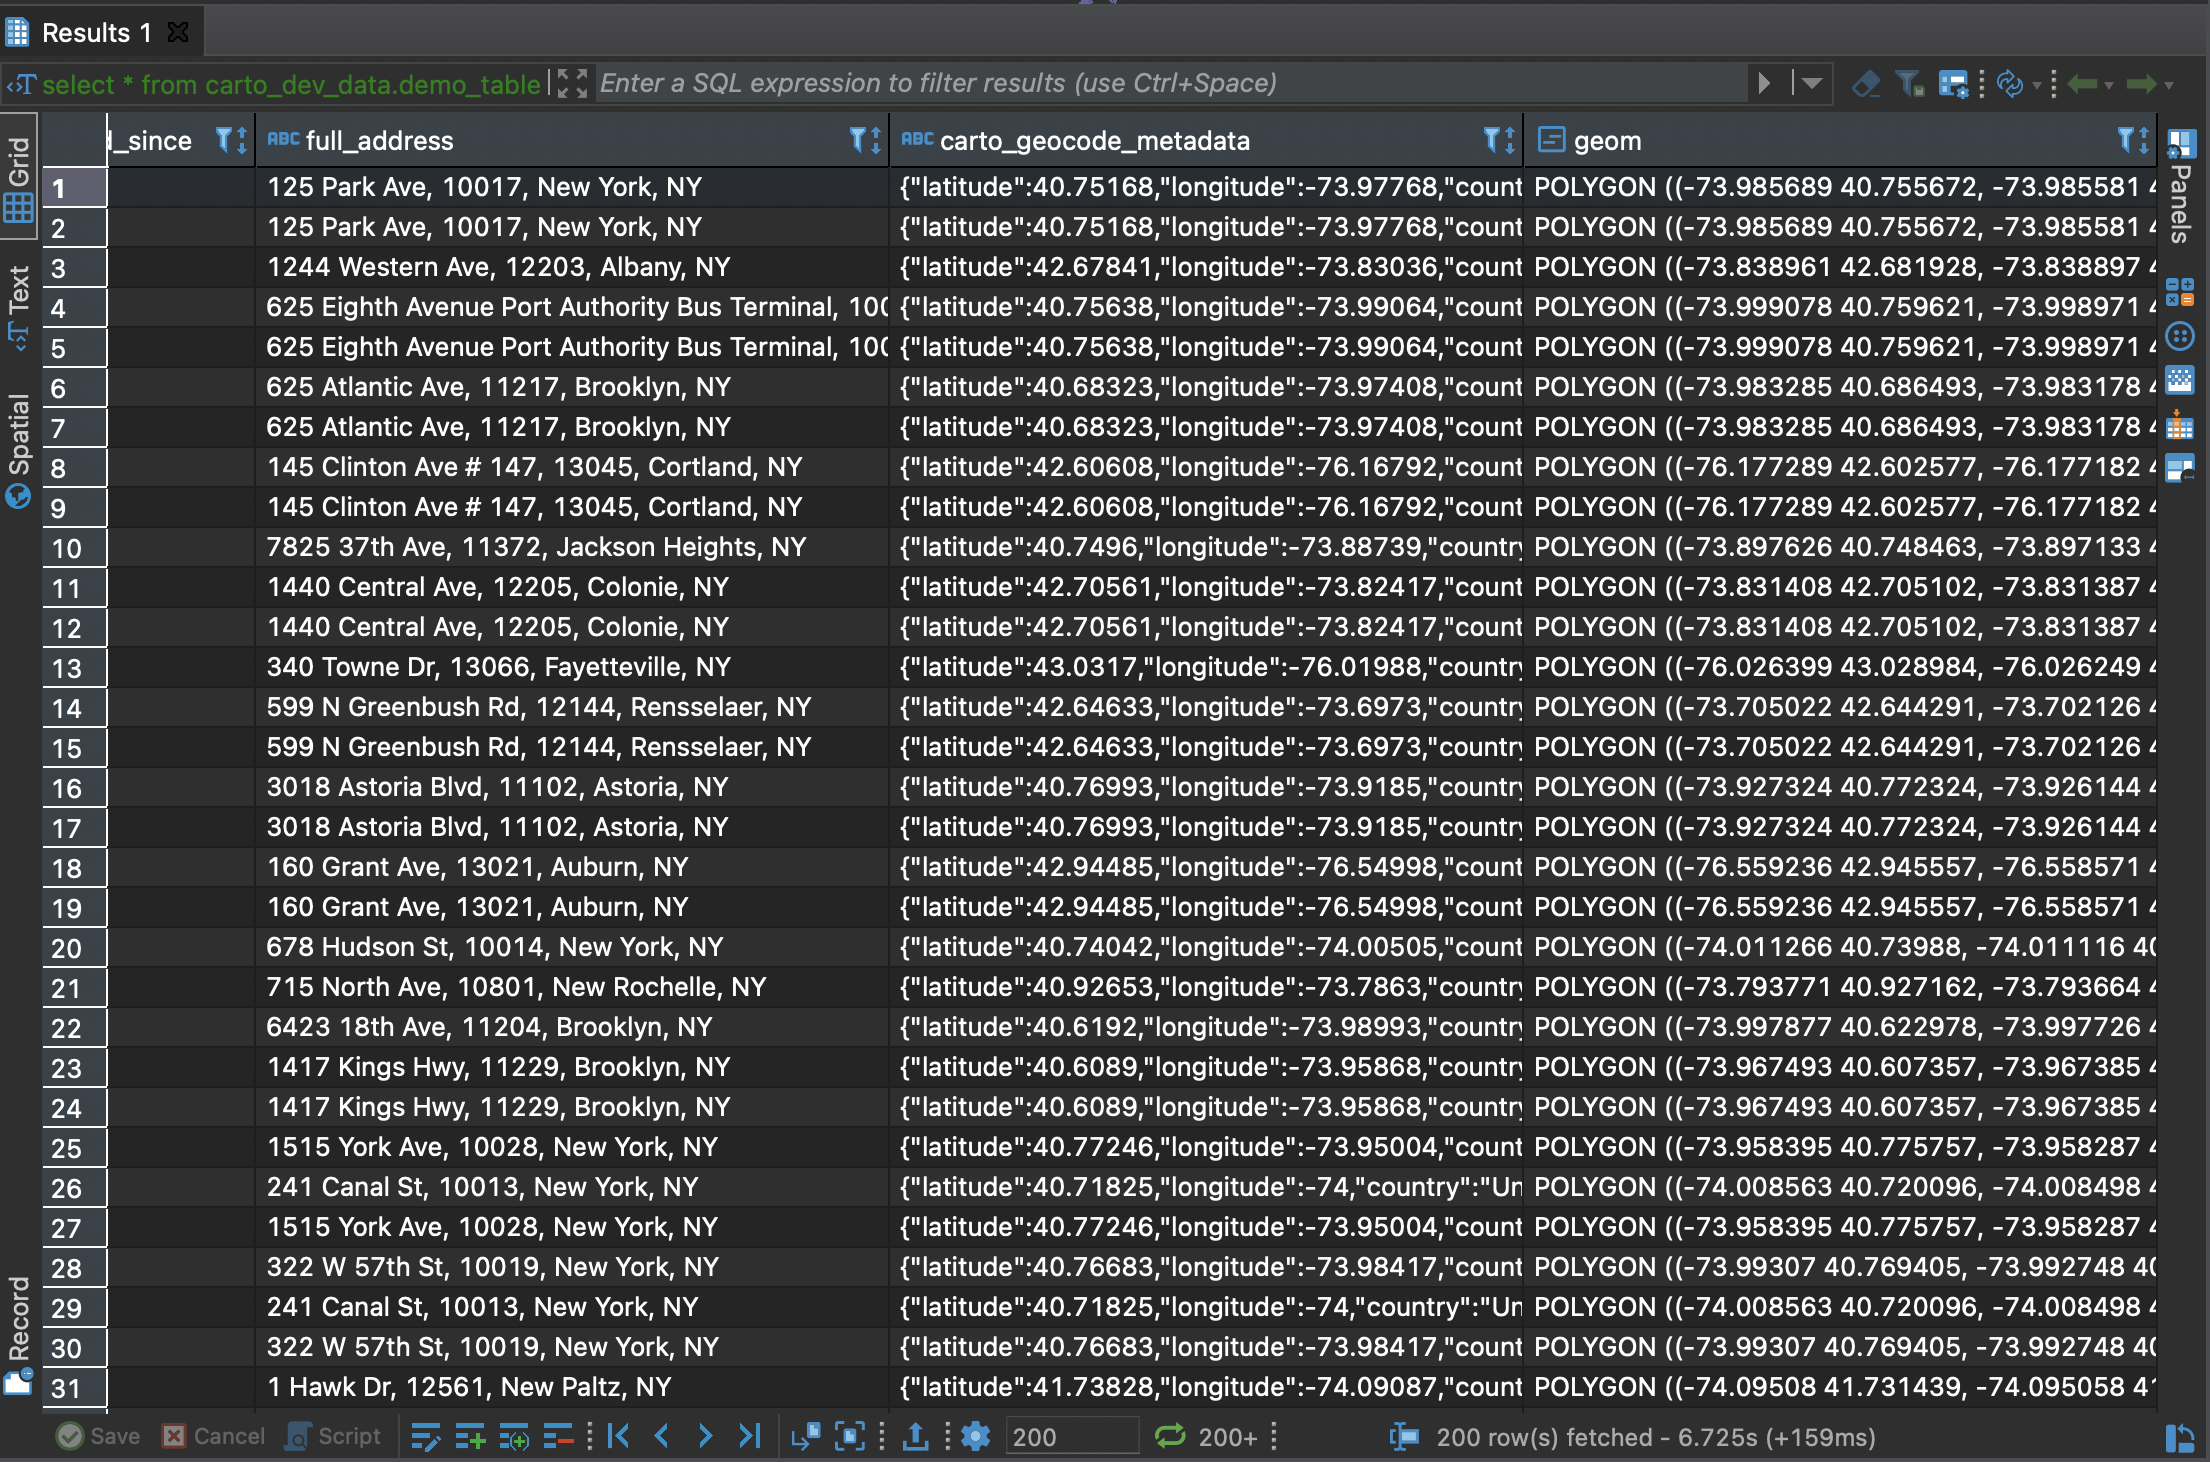Jump to the last row

pyautogui.click(x=750, y=1437)
